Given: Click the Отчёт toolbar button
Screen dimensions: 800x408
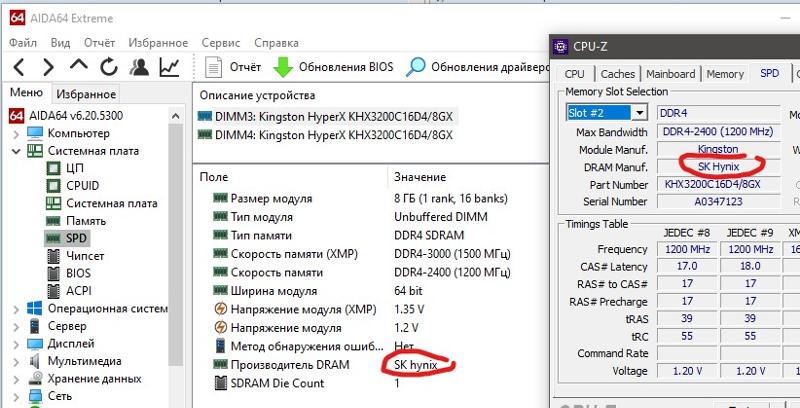Looking at the screenshot, I should pyautogui.click(x=233, y=67).
